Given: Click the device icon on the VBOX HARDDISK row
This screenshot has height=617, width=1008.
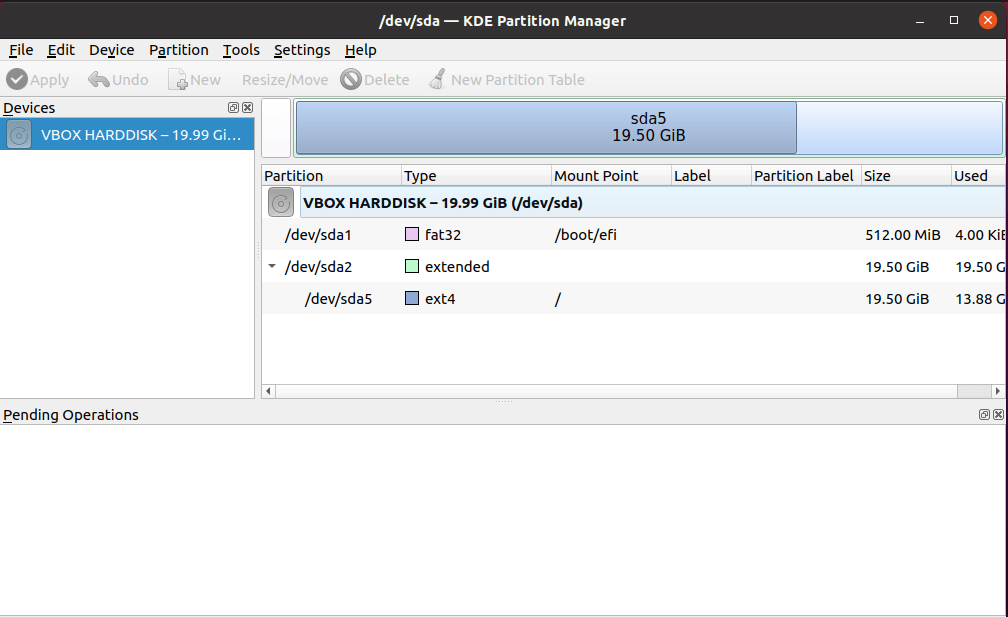Looking at the screenshot, I should tap(280, 202).
